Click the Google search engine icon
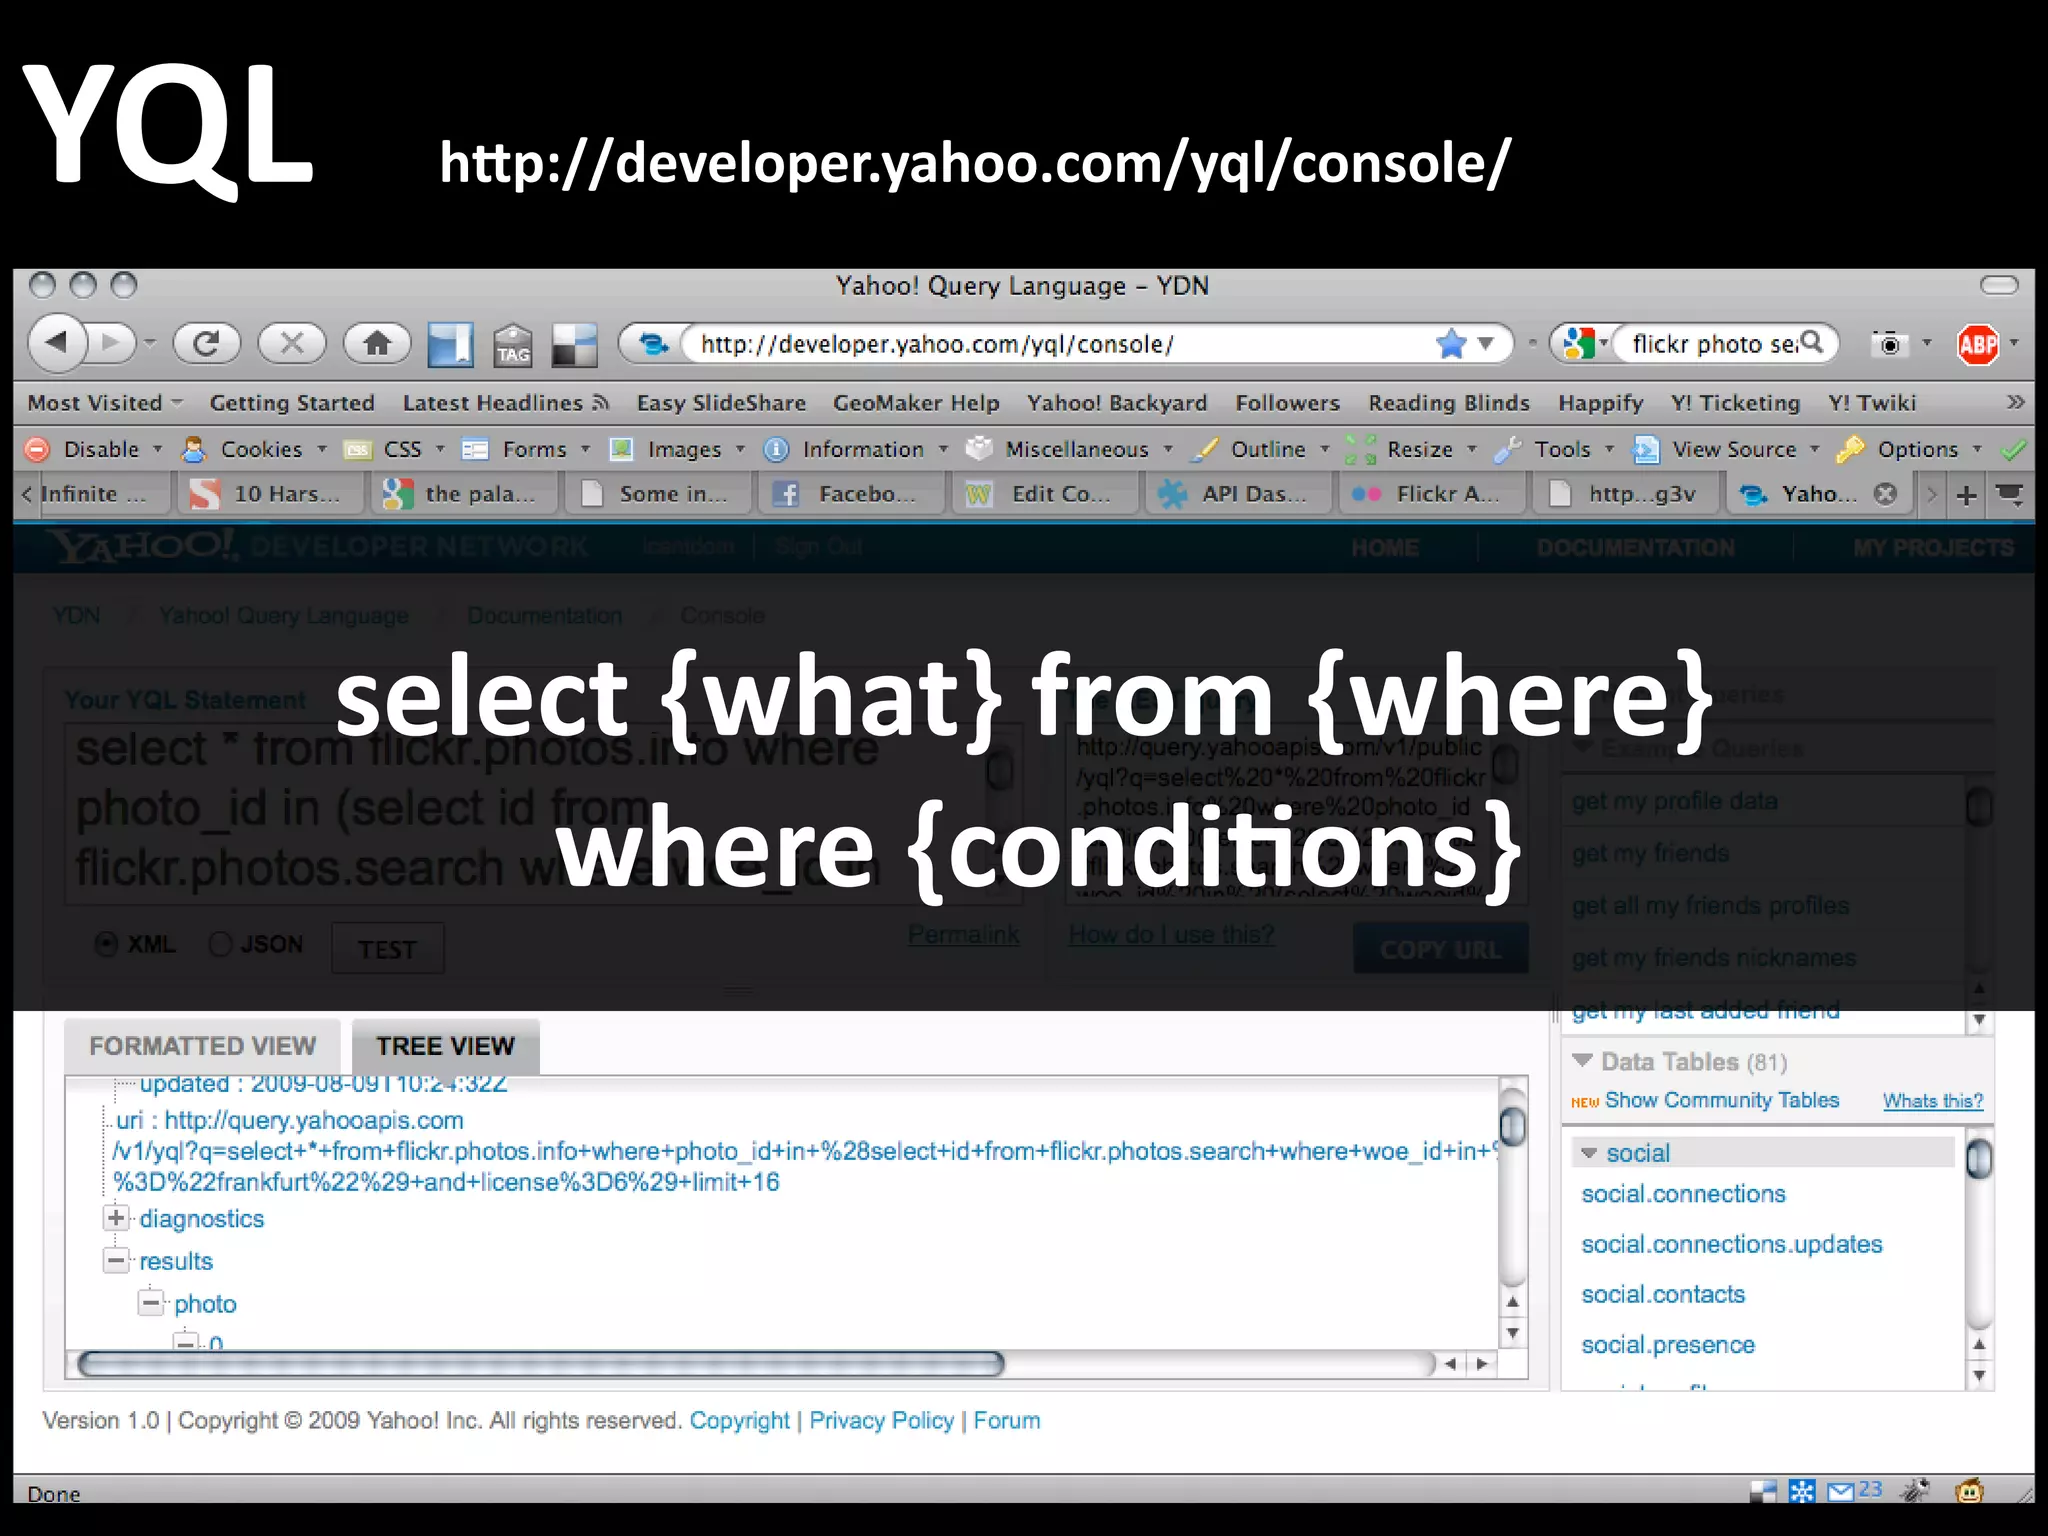The width and height of the screenshot is (2048, 1536). pyautogui.click(x=1578, y=344)
